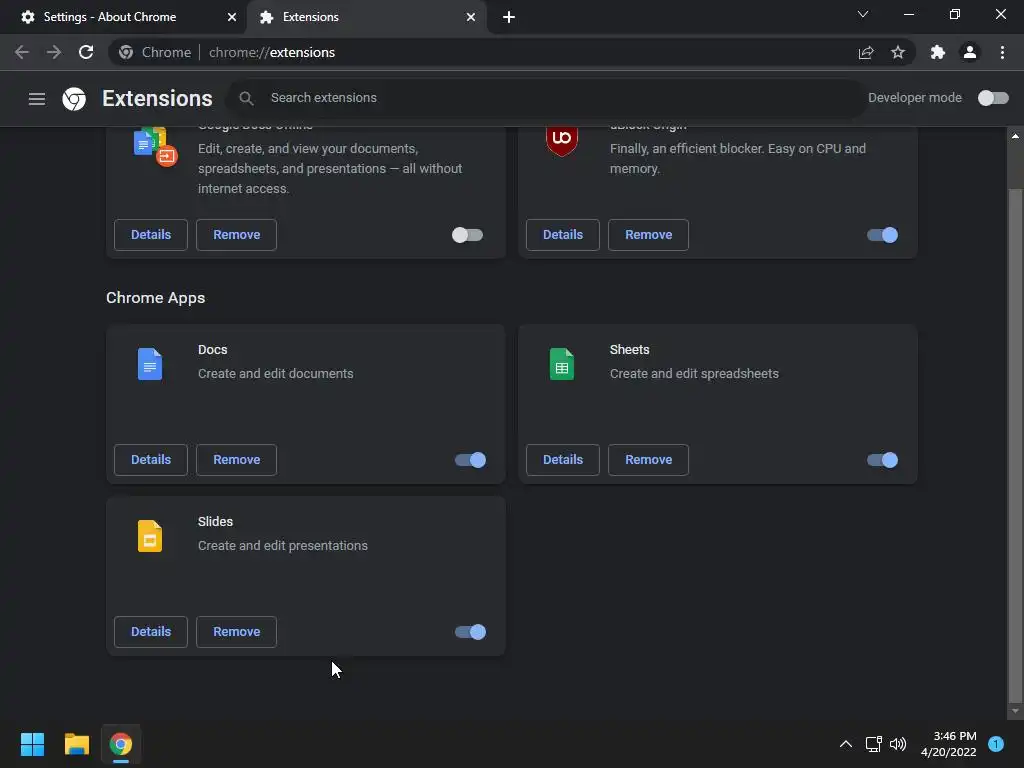Image resolution: width=1024 pixels, height=768 pixels.
Task: Click the Docs app icon
Action: point(150,364)
